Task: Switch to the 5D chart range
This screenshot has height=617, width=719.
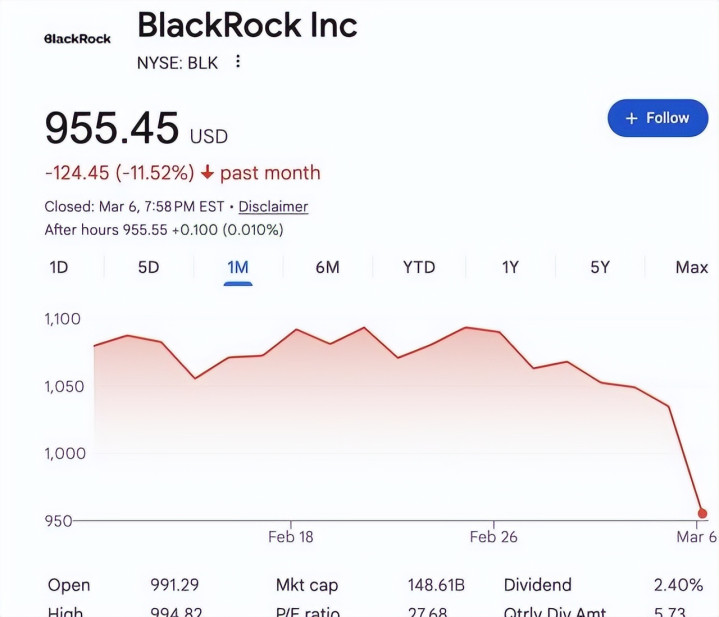Action: pos(148,267)
